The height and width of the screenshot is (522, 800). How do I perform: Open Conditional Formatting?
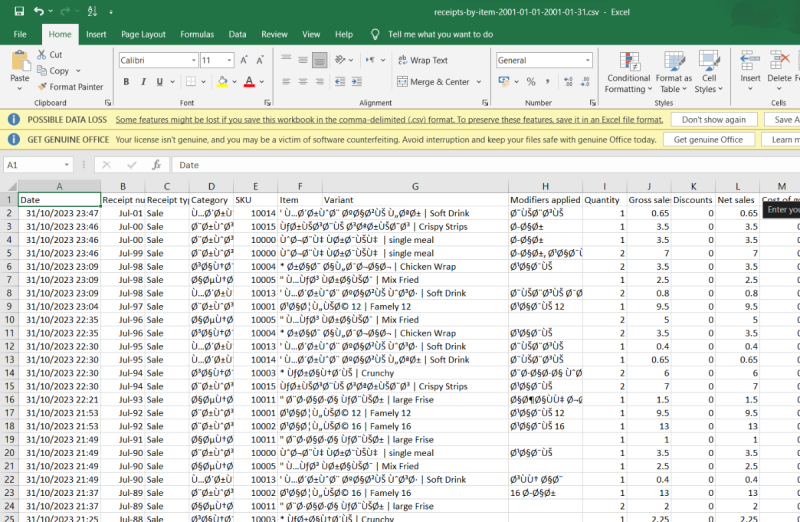(628, 66)
